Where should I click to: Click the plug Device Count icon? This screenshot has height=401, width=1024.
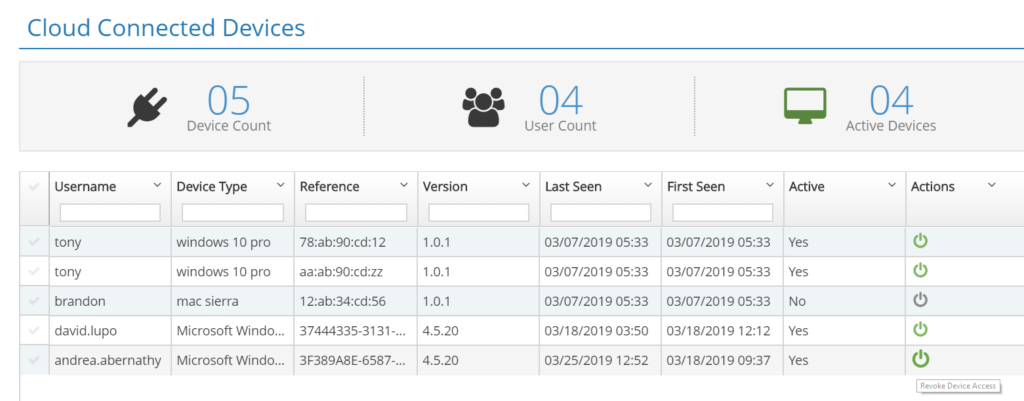147,108
